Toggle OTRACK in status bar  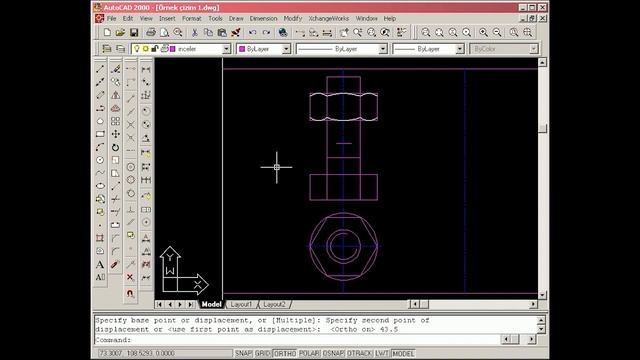point(360,353)
